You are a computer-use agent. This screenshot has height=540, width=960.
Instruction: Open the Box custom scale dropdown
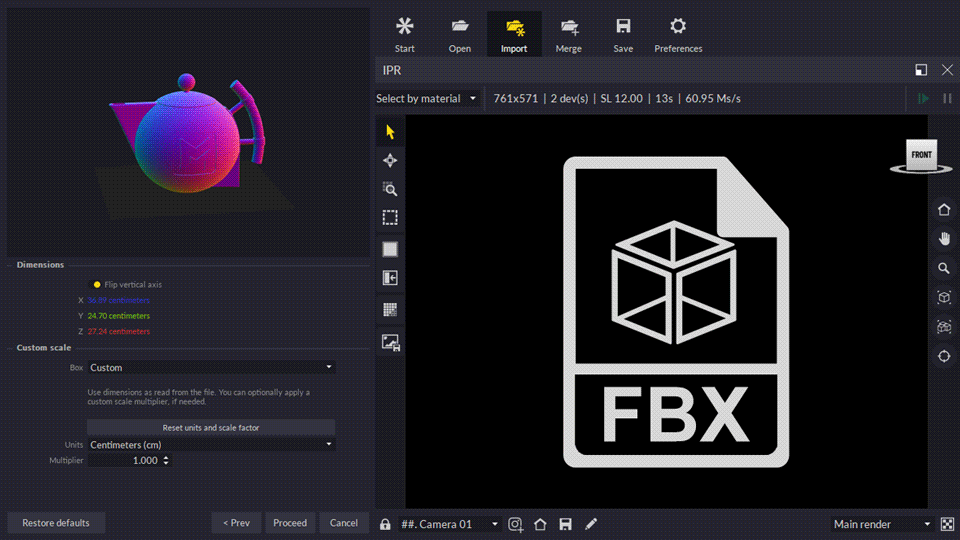211,368
